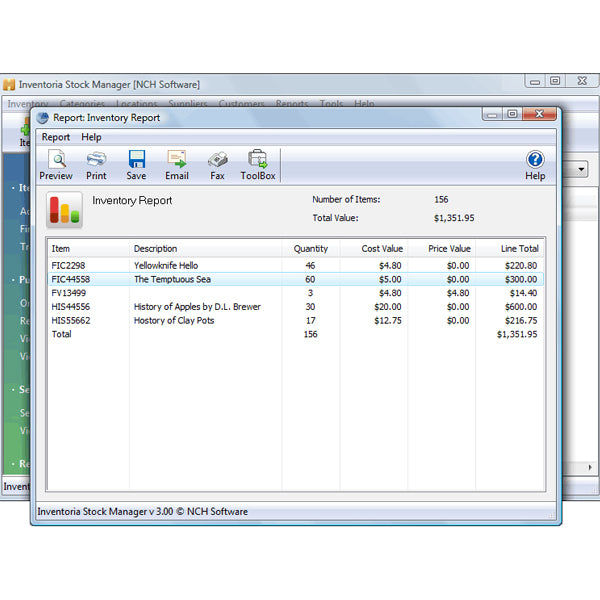Click price value $4.80 in FV13499 row
Screen dimensions: 600x600
pos(458,293)
